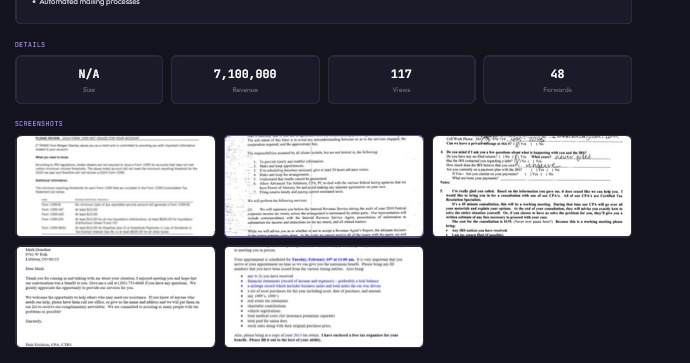The width and height of the screenshot is (690, 363).
Task: Open the E*TRADE Form 1099 notice screenshot
Action: (x=116, y=186)
